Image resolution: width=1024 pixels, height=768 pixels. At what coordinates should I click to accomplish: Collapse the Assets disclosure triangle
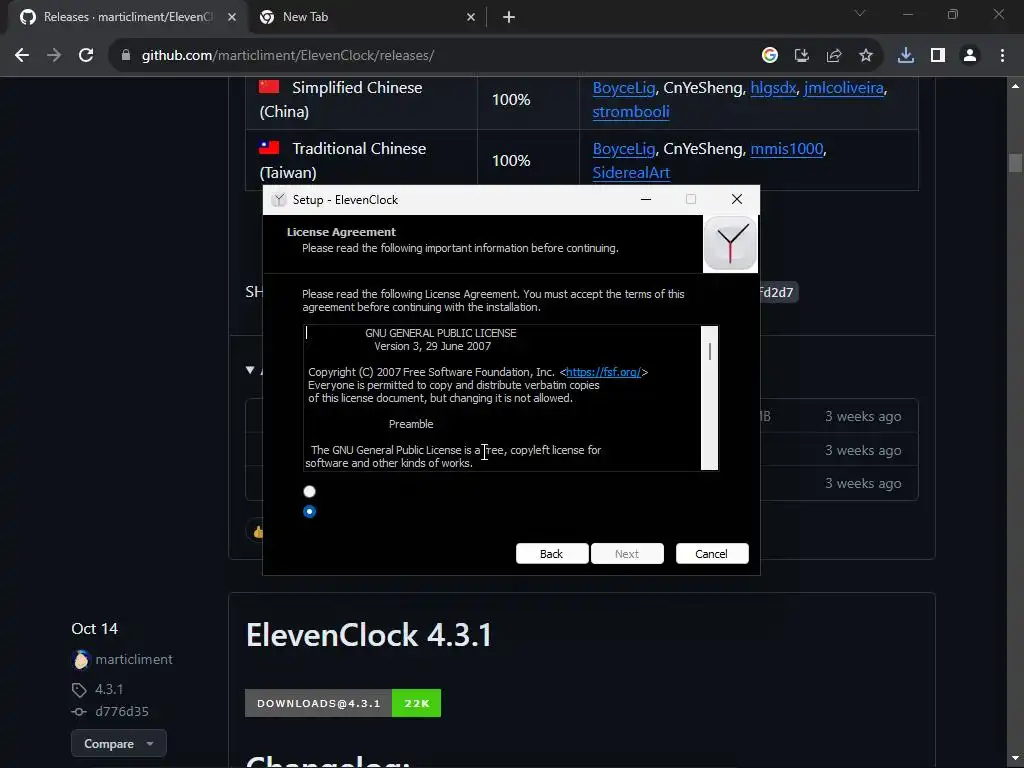point(250,370)
